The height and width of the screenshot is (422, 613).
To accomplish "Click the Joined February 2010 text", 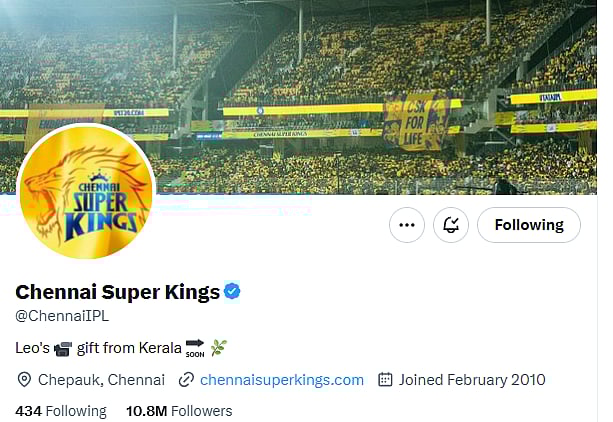I will [x=472, y=380].
